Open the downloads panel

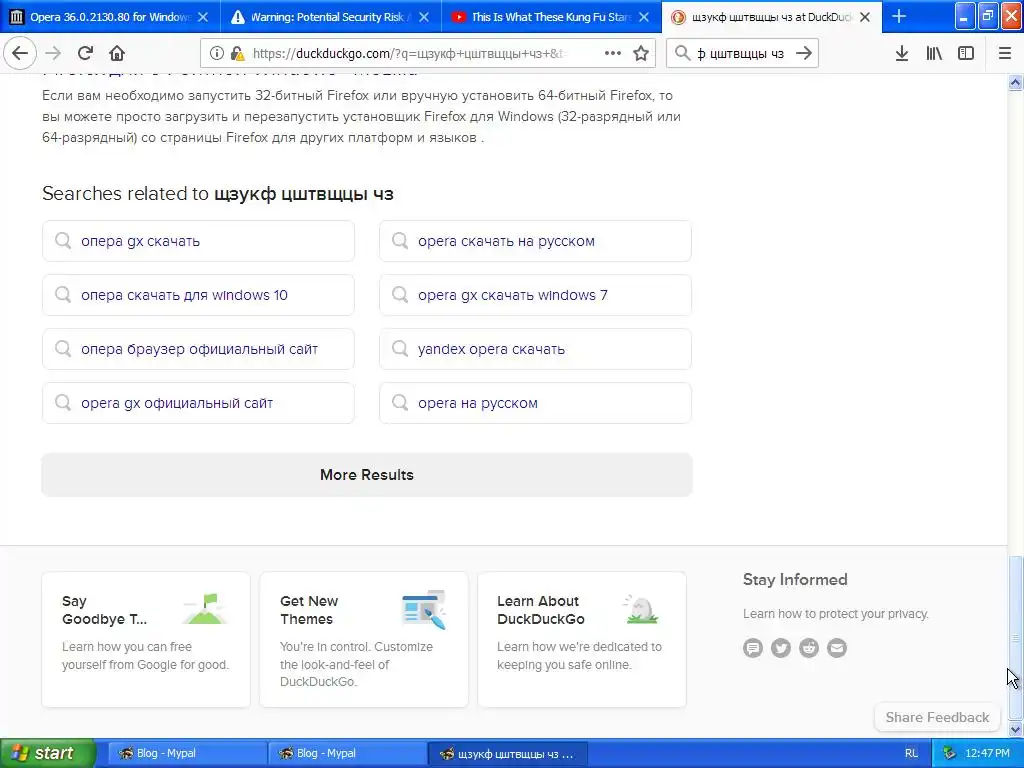pos(902,54)
